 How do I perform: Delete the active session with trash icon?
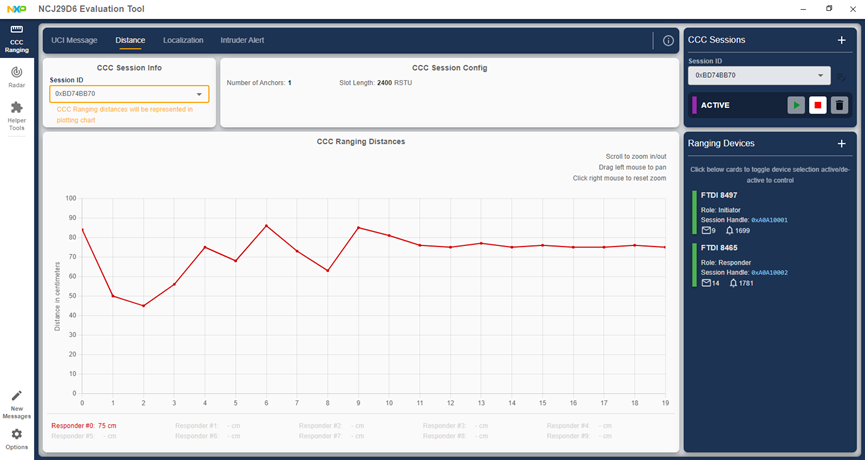(840, 105)
